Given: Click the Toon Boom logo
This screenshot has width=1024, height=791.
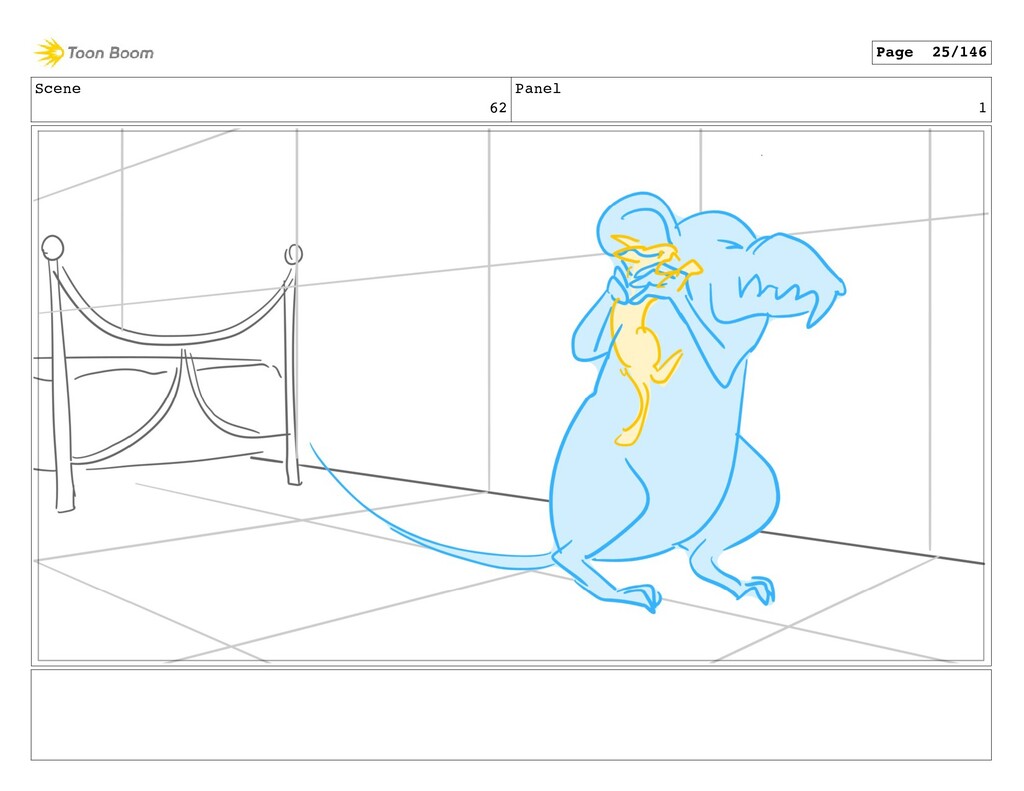Looking at the screenshot, I should (94, 53).
